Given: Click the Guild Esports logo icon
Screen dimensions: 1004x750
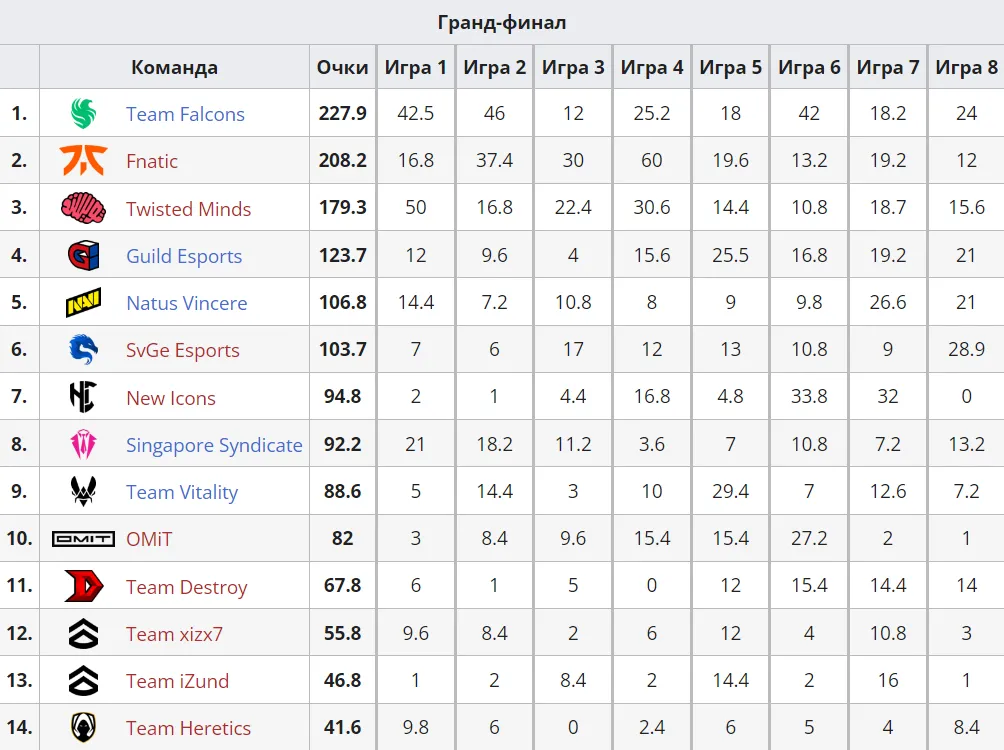Looking at the screenshot, I should point(83,255).
